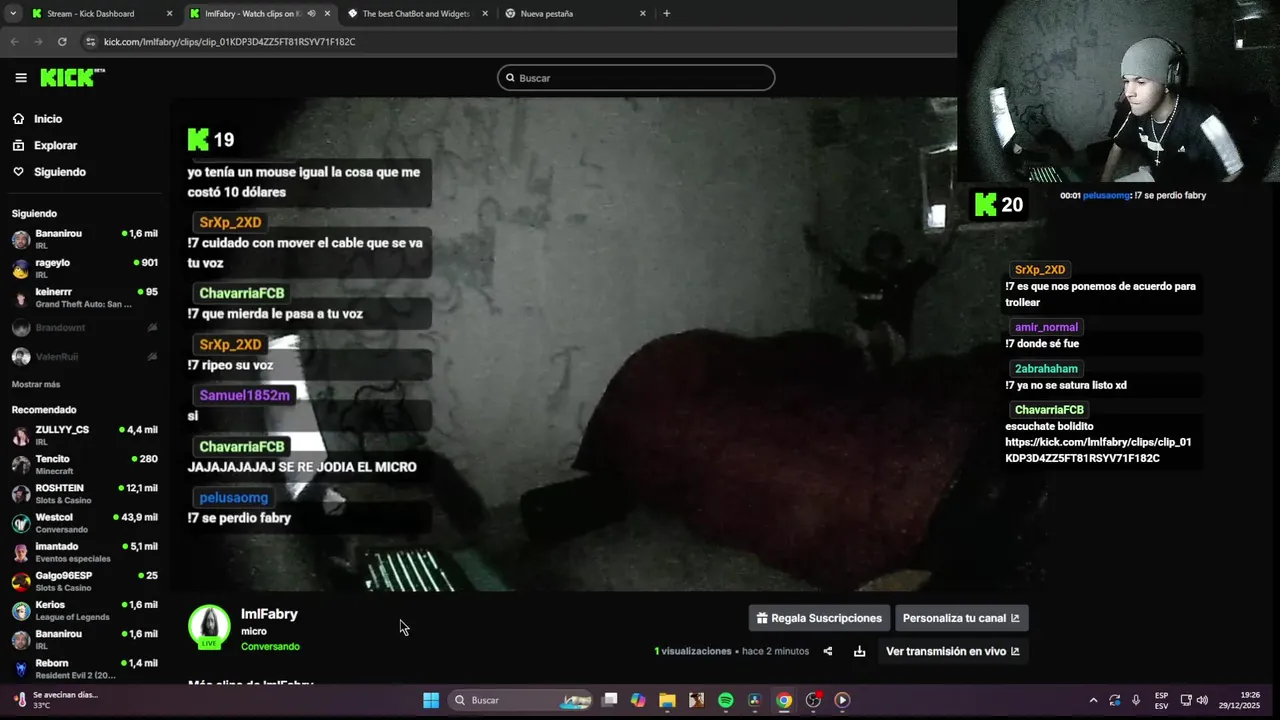Image resolution: width=1280 pixels, height=720 pixels.
Task: Switch to the Nueva pestaña tab
Action: tap(574, 14)
